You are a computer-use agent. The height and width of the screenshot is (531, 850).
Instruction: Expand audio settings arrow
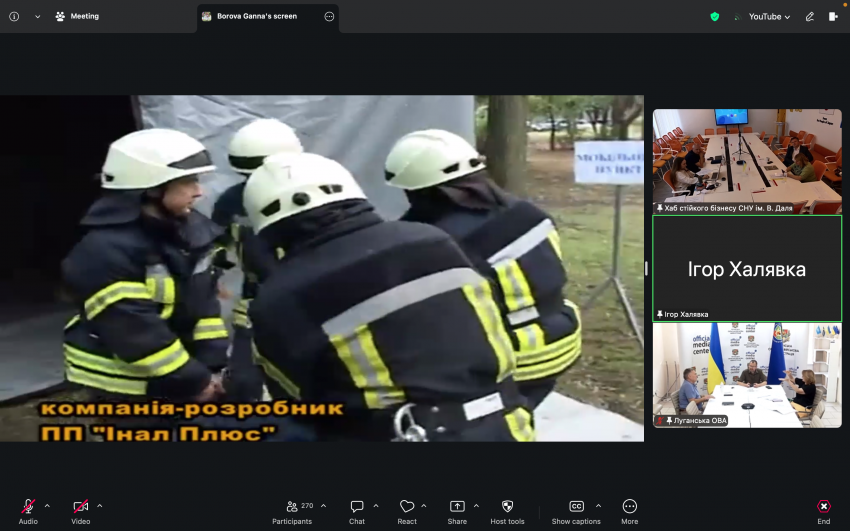[x=47, y=506]
